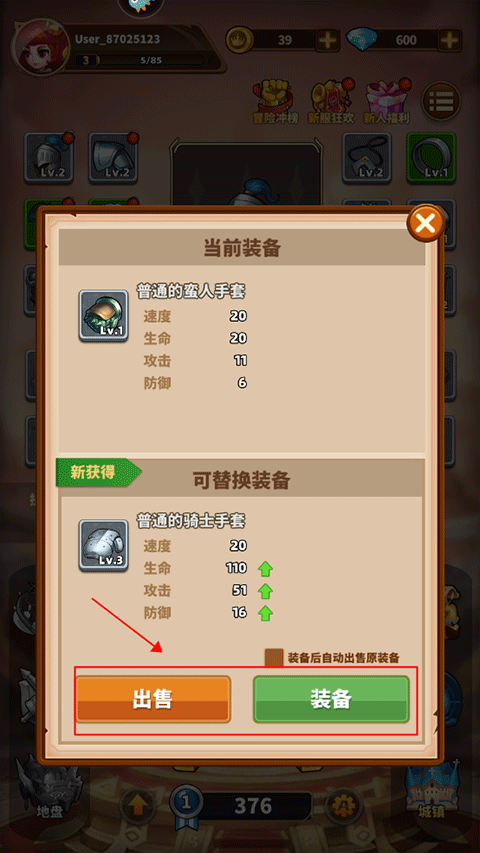Tap the player avatar portrait

pos(40,46)
